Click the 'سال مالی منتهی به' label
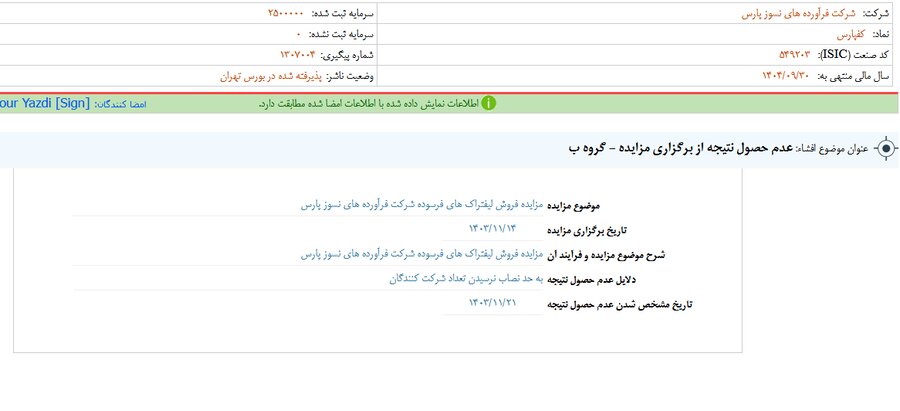 [x=851, y=76]
